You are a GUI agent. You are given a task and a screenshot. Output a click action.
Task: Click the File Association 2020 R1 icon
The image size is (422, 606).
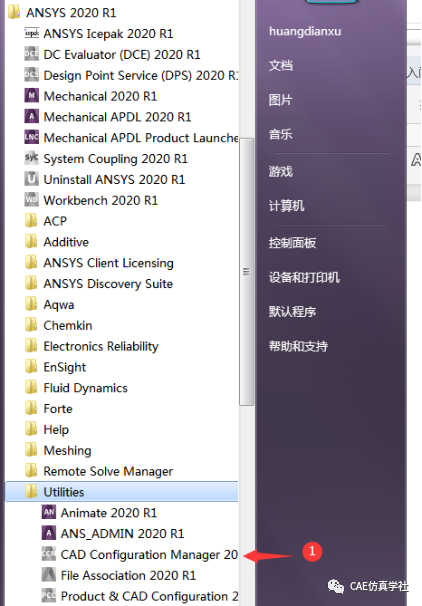tap(49, 575)
